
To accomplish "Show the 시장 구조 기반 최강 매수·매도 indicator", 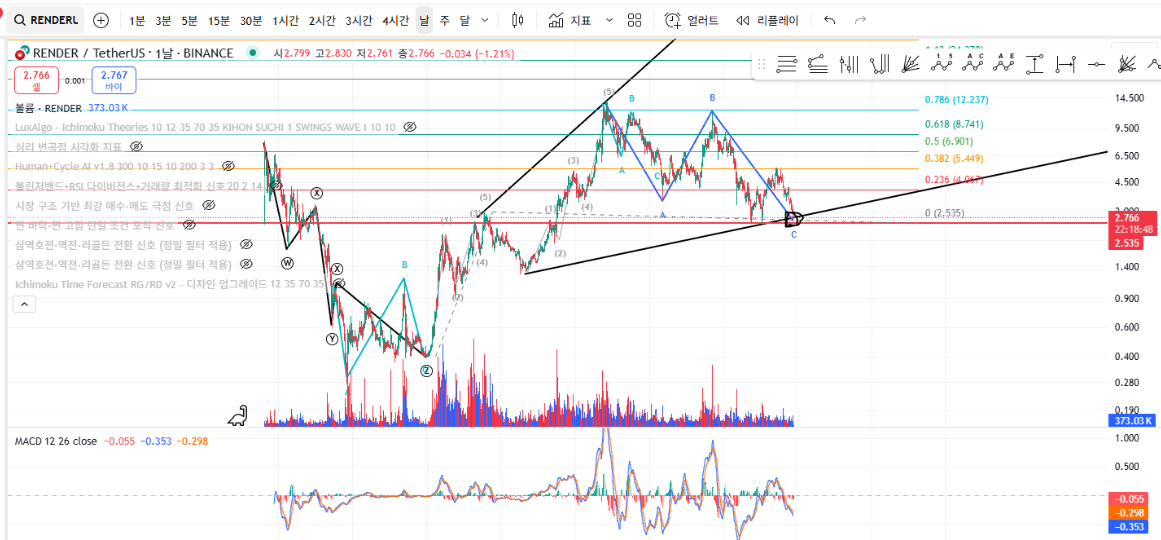I will (x=208, y=205).
